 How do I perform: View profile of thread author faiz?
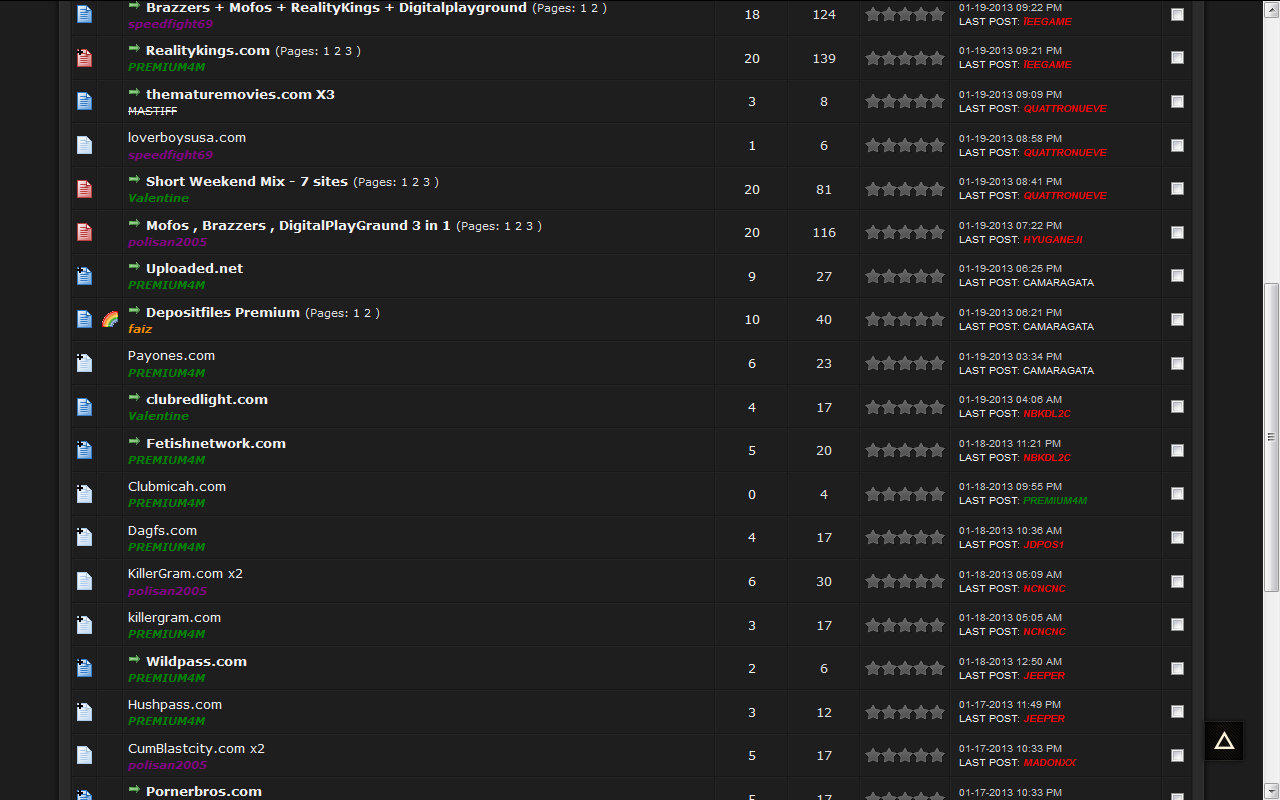click(x=140, y=329)
